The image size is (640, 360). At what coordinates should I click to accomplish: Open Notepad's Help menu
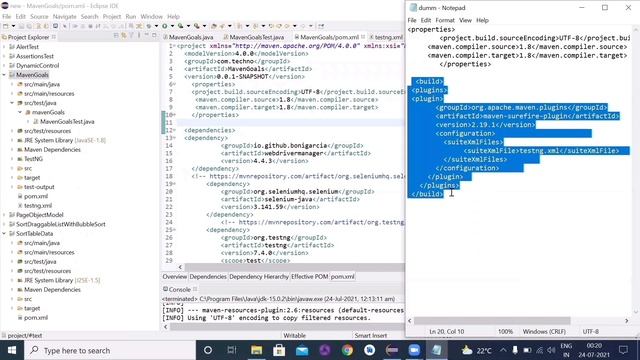click(482, 20)
